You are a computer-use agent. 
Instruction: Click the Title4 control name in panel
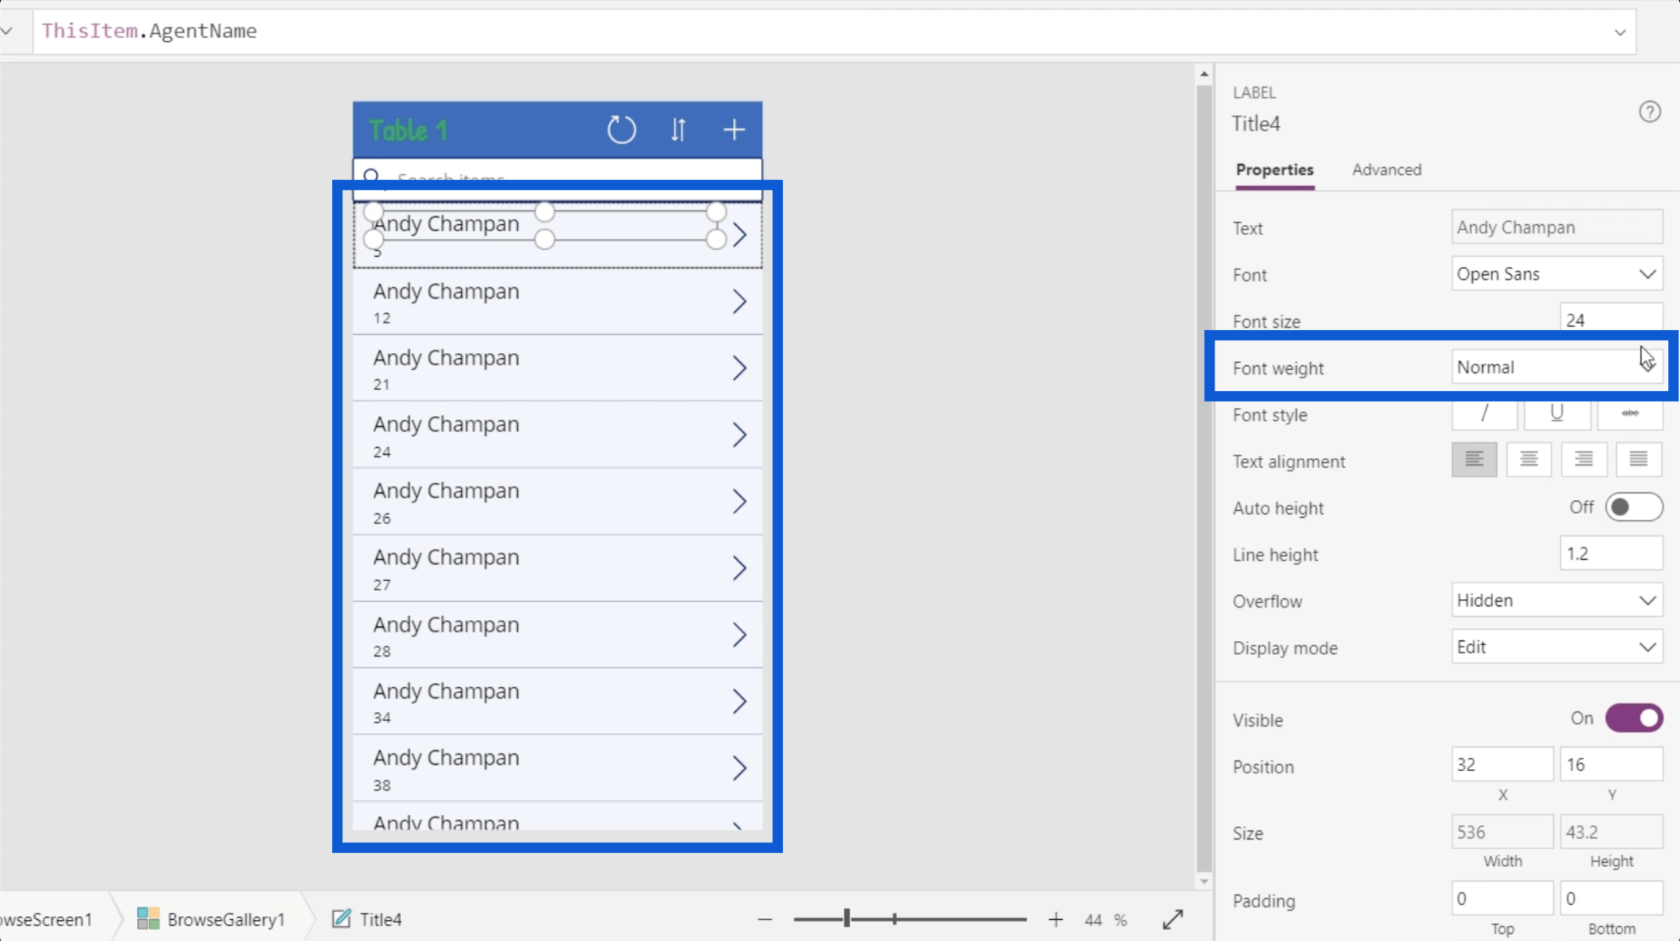(x=1256, y=123)
